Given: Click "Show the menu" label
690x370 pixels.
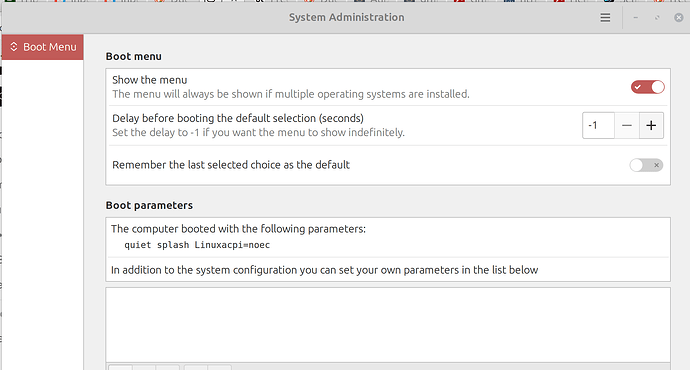Looking at the screenshot, I should pyautogui.click(x=150, y=80).
